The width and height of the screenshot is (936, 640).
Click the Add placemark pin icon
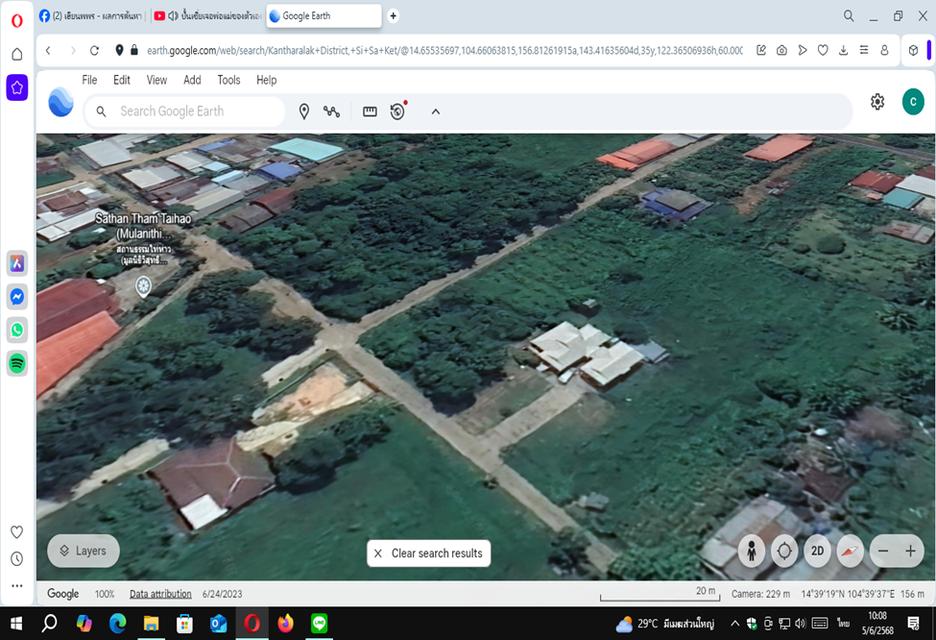coord(304,112)
